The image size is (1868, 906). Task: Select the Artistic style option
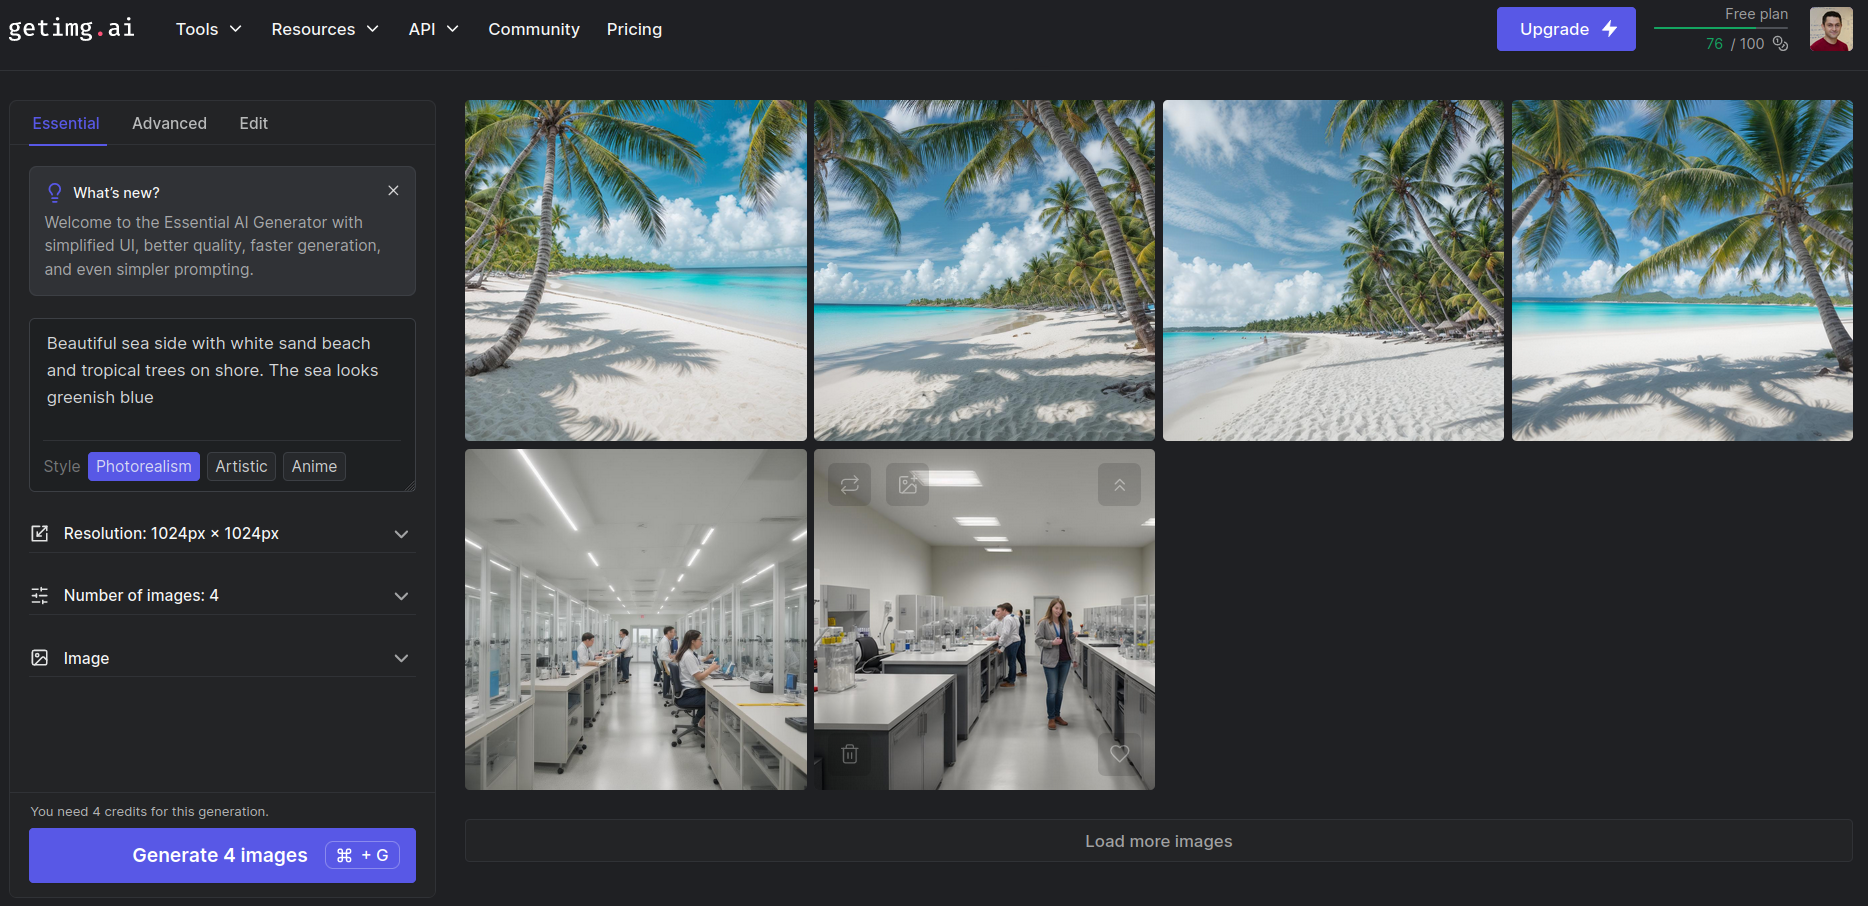(241, 467)
